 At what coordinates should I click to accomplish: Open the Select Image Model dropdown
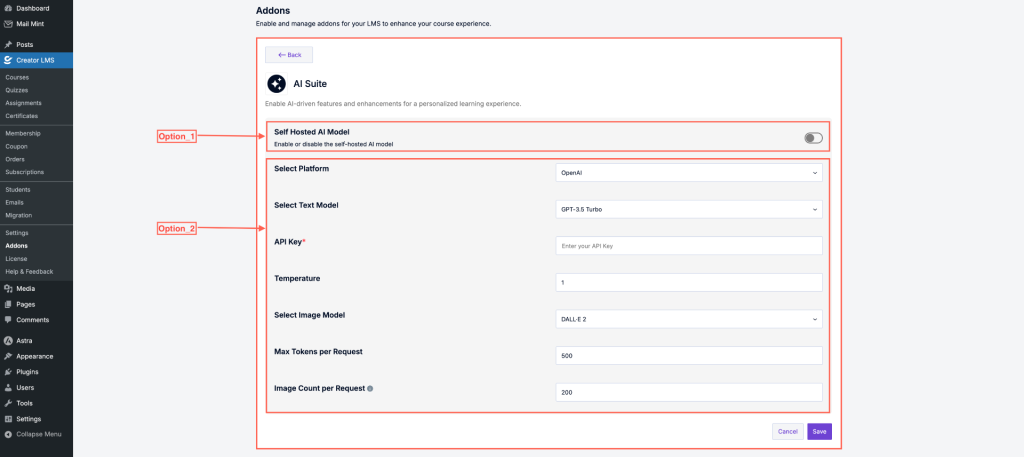[689, 319]
